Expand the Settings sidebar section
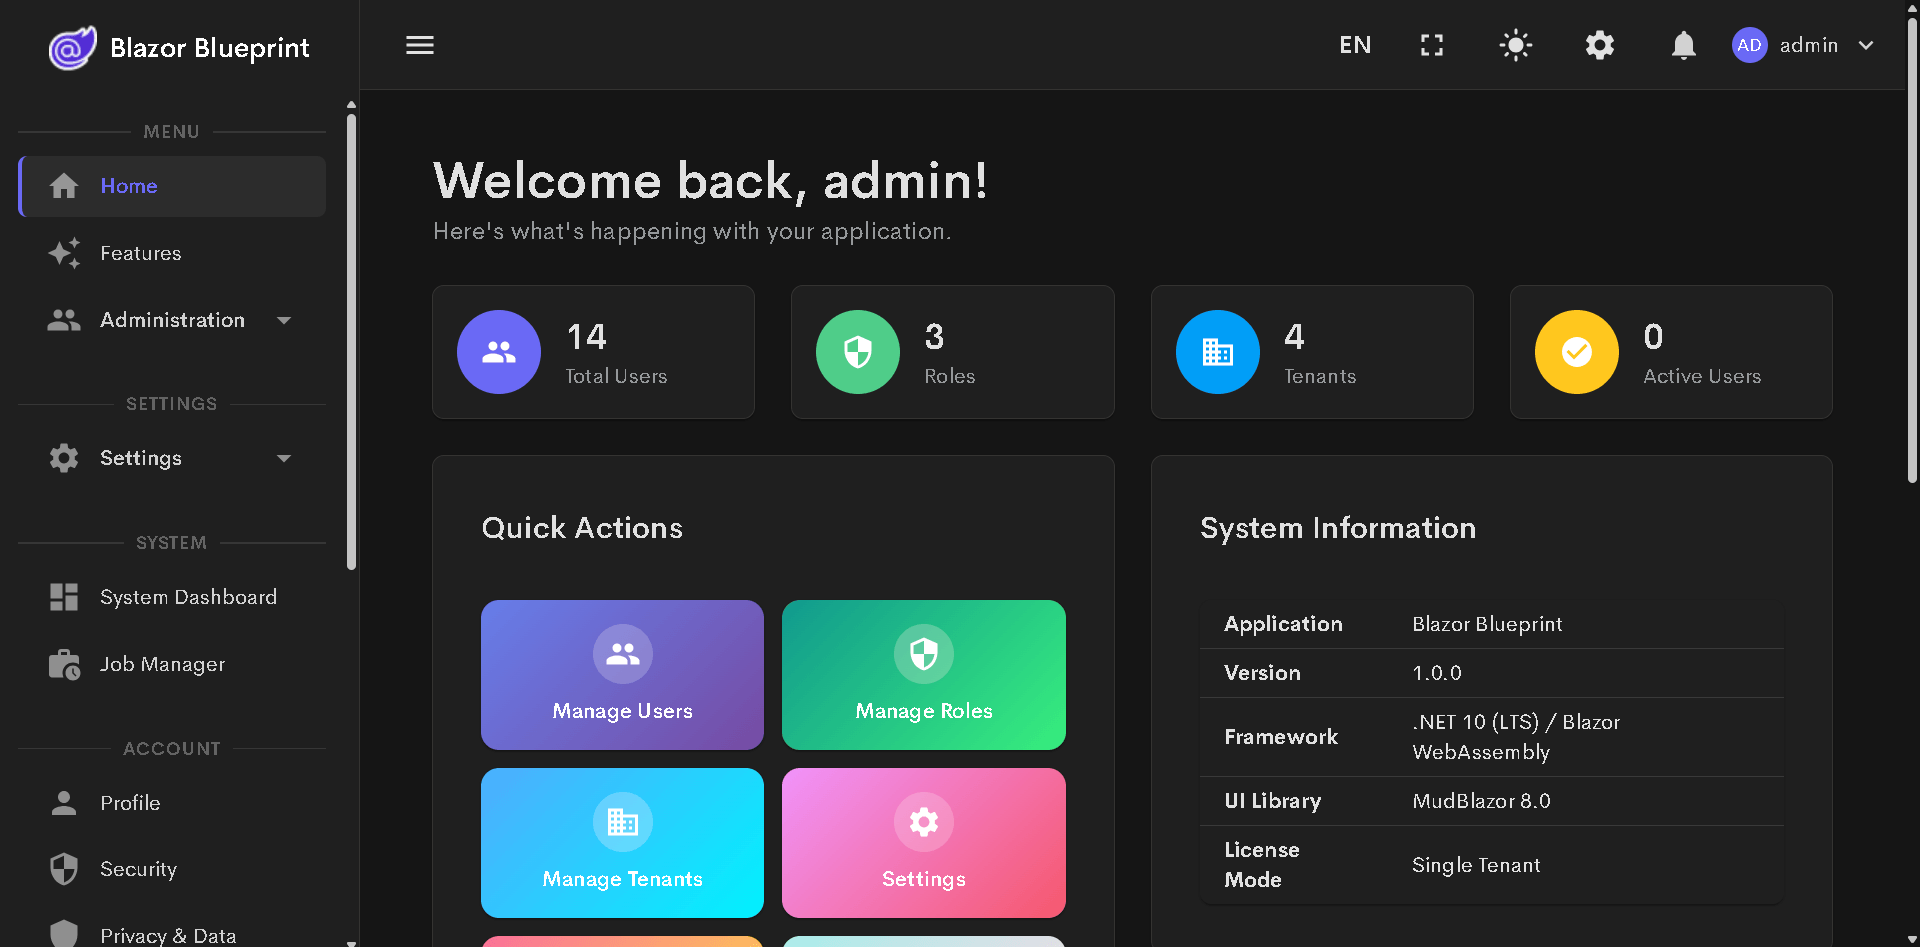The image size is (1920, 947). pos(140,458)
